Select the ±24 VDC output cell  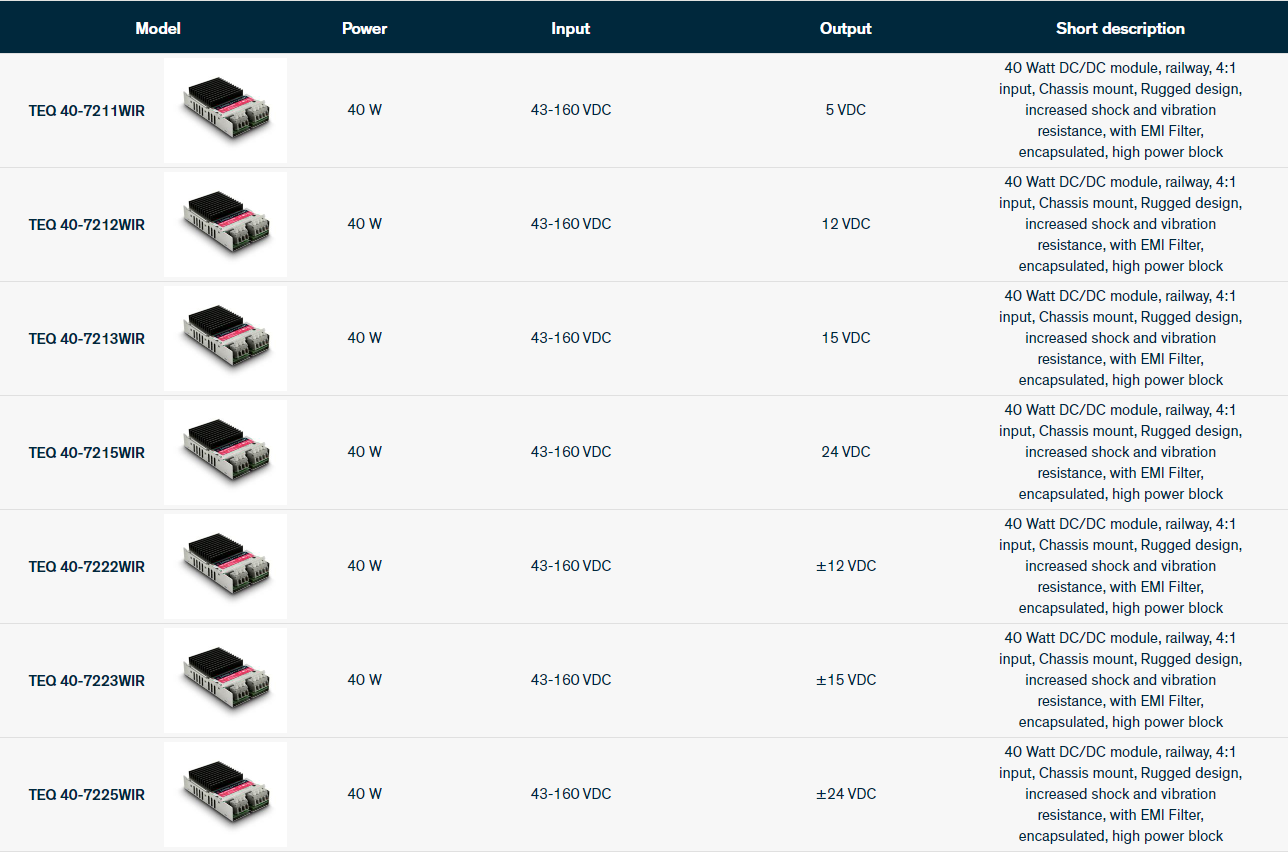tap(846, 794)
